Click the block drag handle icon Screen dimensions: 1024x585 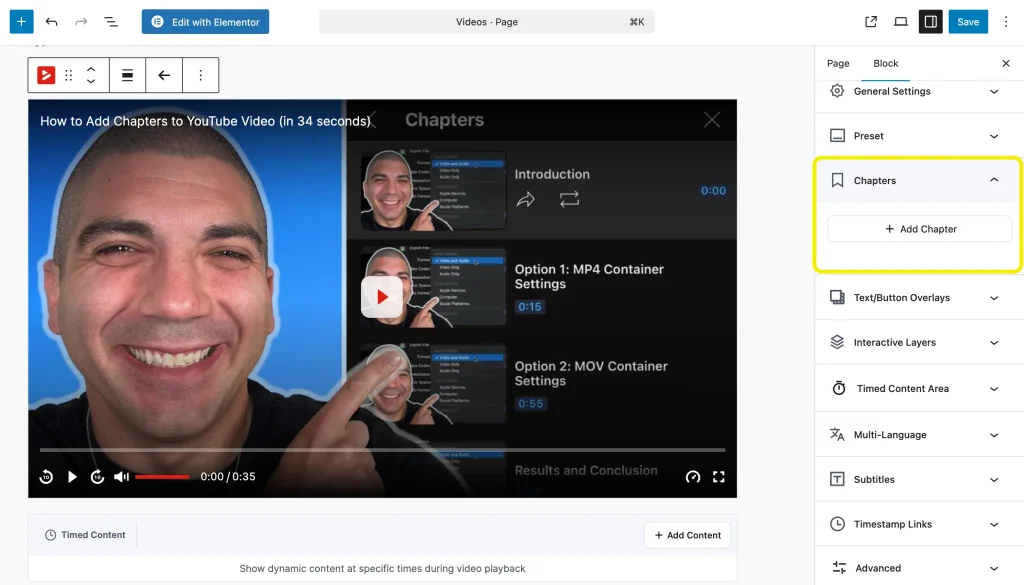tap(69, 75)
